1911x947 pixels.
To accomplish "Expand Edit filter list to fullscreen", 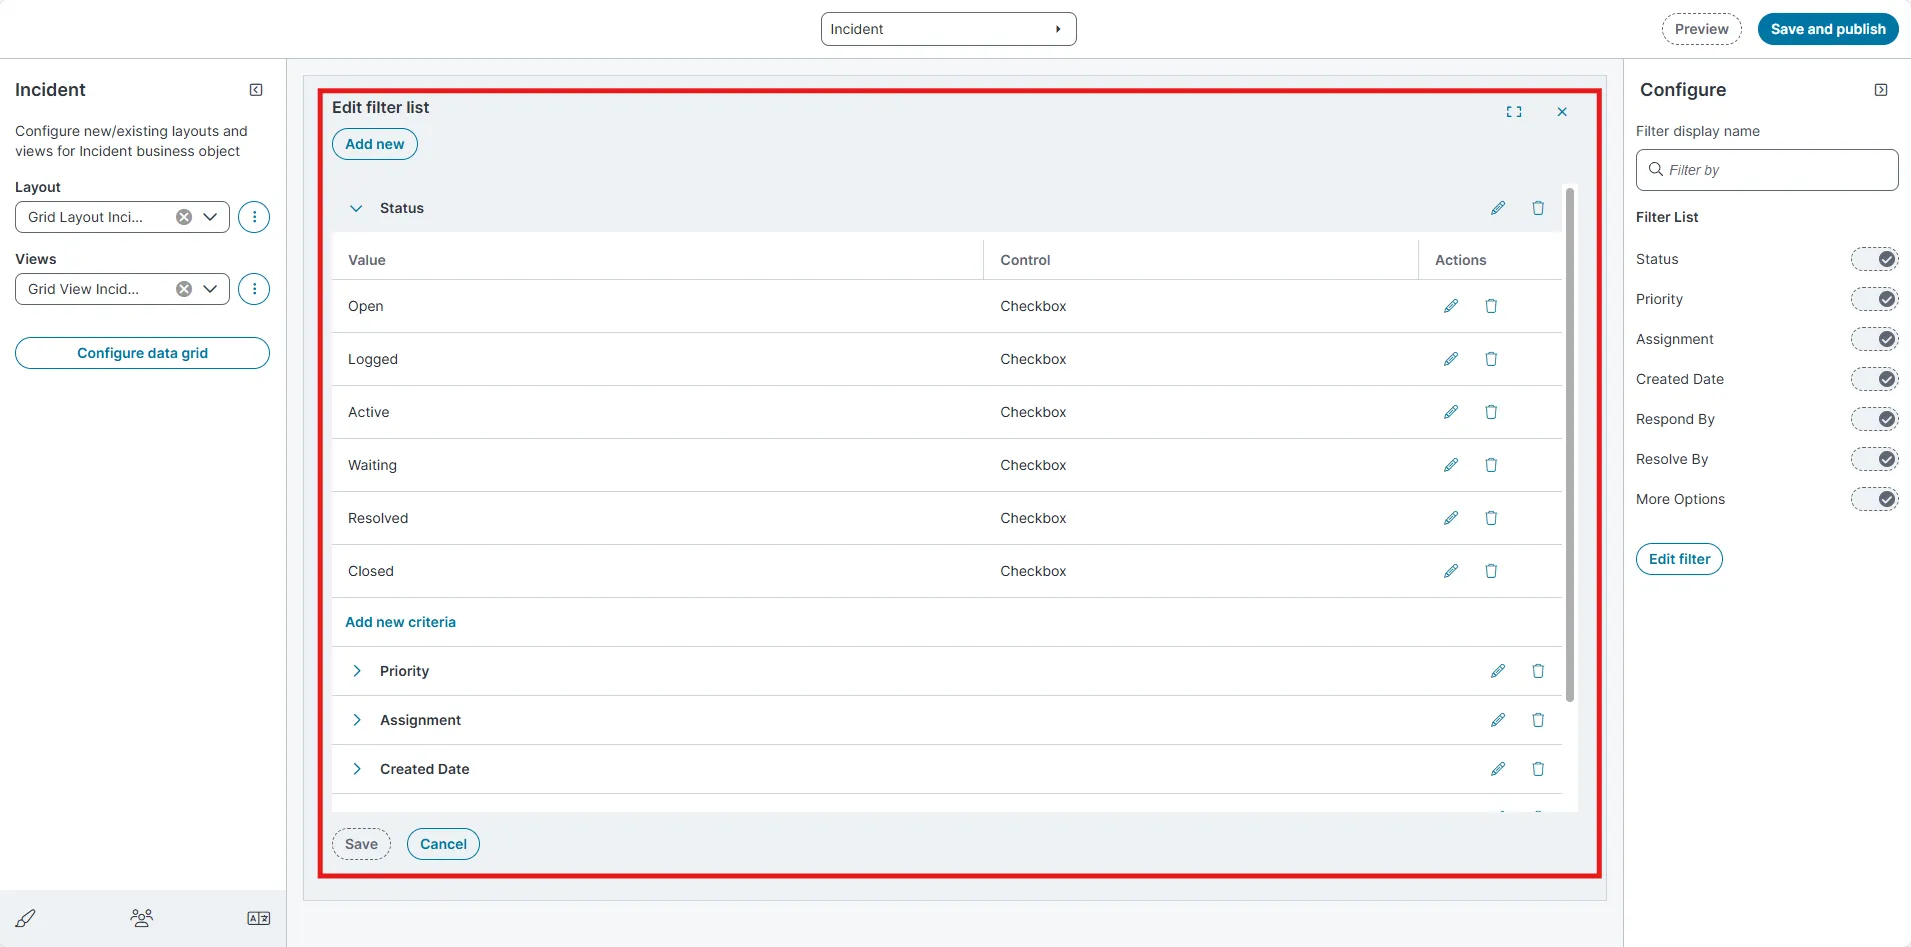I will click(x=1514, y=112).
